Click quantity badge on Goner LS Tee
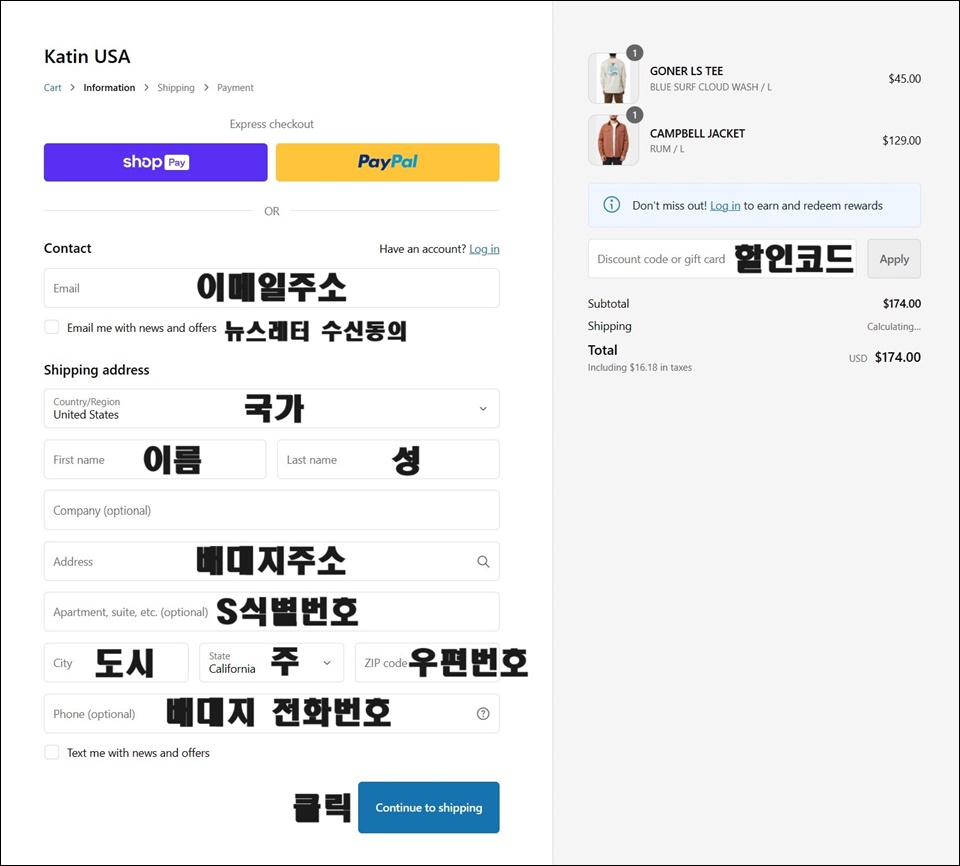 (x=635, y=53)
